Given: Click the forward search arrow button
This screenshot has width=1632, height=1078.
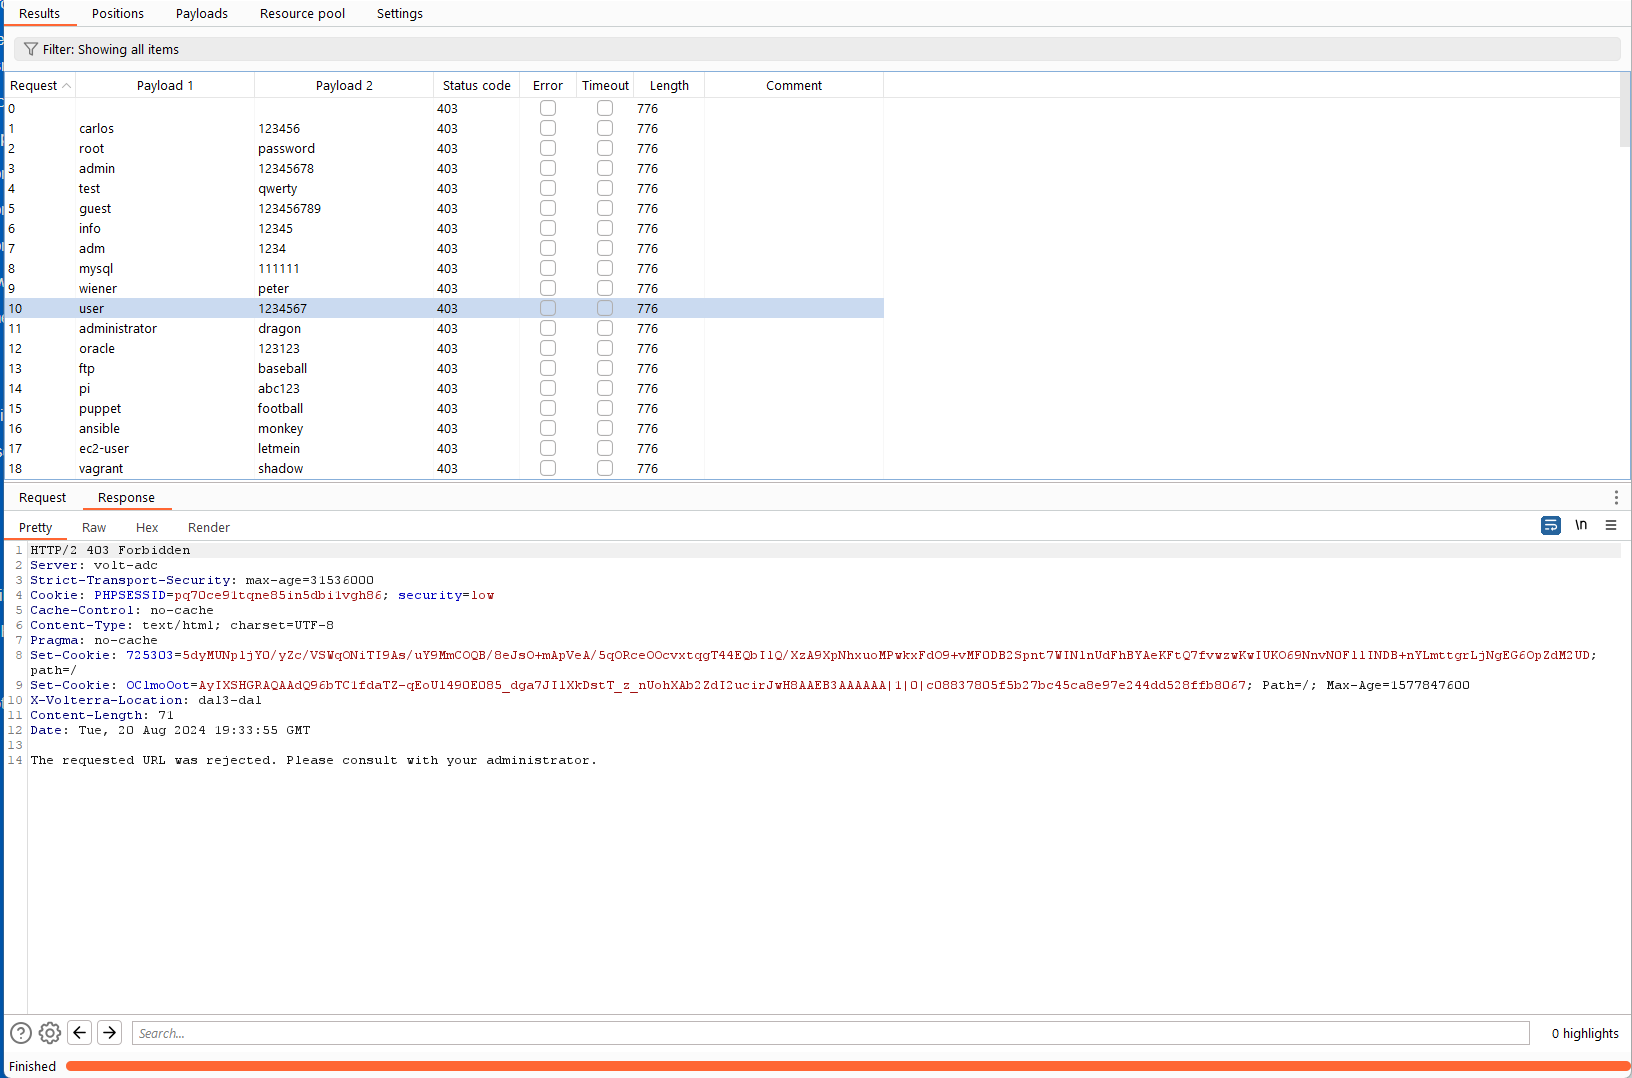Looking at the screenshot, I should (x=109, y=1032).
